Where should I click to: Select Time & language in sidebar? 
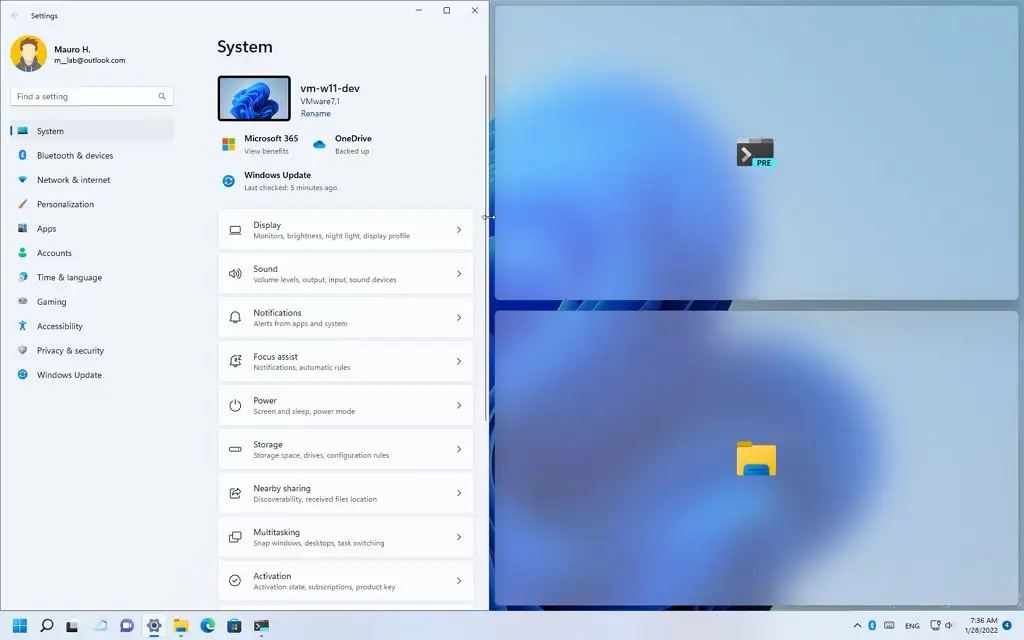pyautogui.click(x=69, y=278)
